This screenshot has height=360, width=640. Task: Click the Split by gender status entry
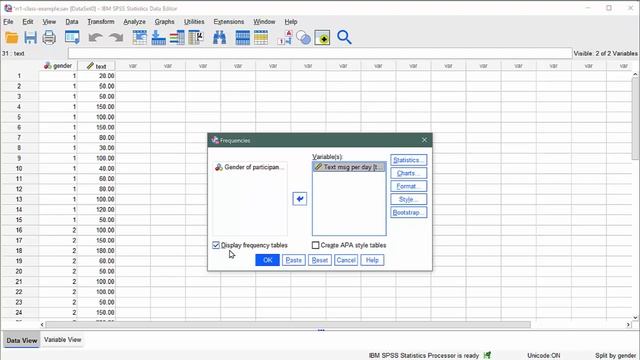(615, 356)
